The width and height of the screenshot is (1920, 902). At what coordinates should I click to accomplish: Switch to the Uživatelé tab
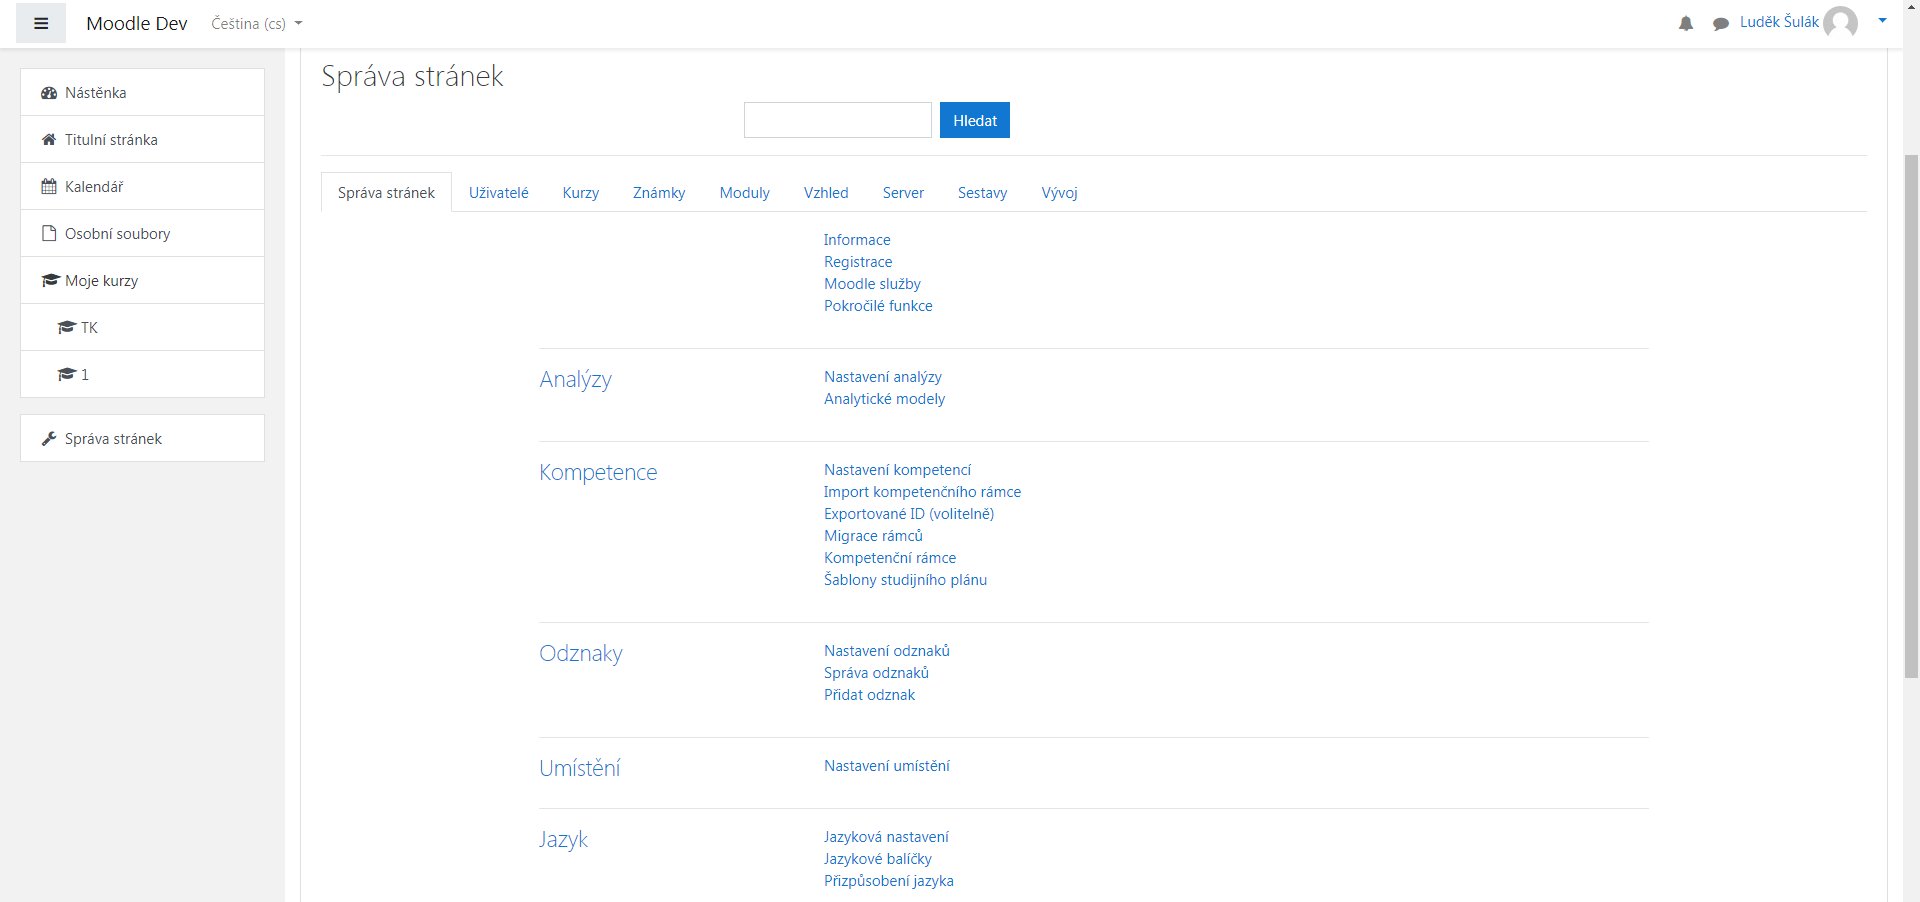click(498, 193)
